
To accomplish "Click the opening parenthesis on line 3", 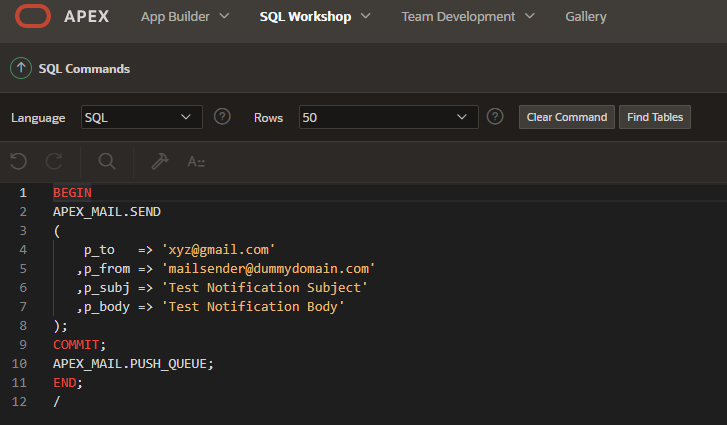I will 57,231.
